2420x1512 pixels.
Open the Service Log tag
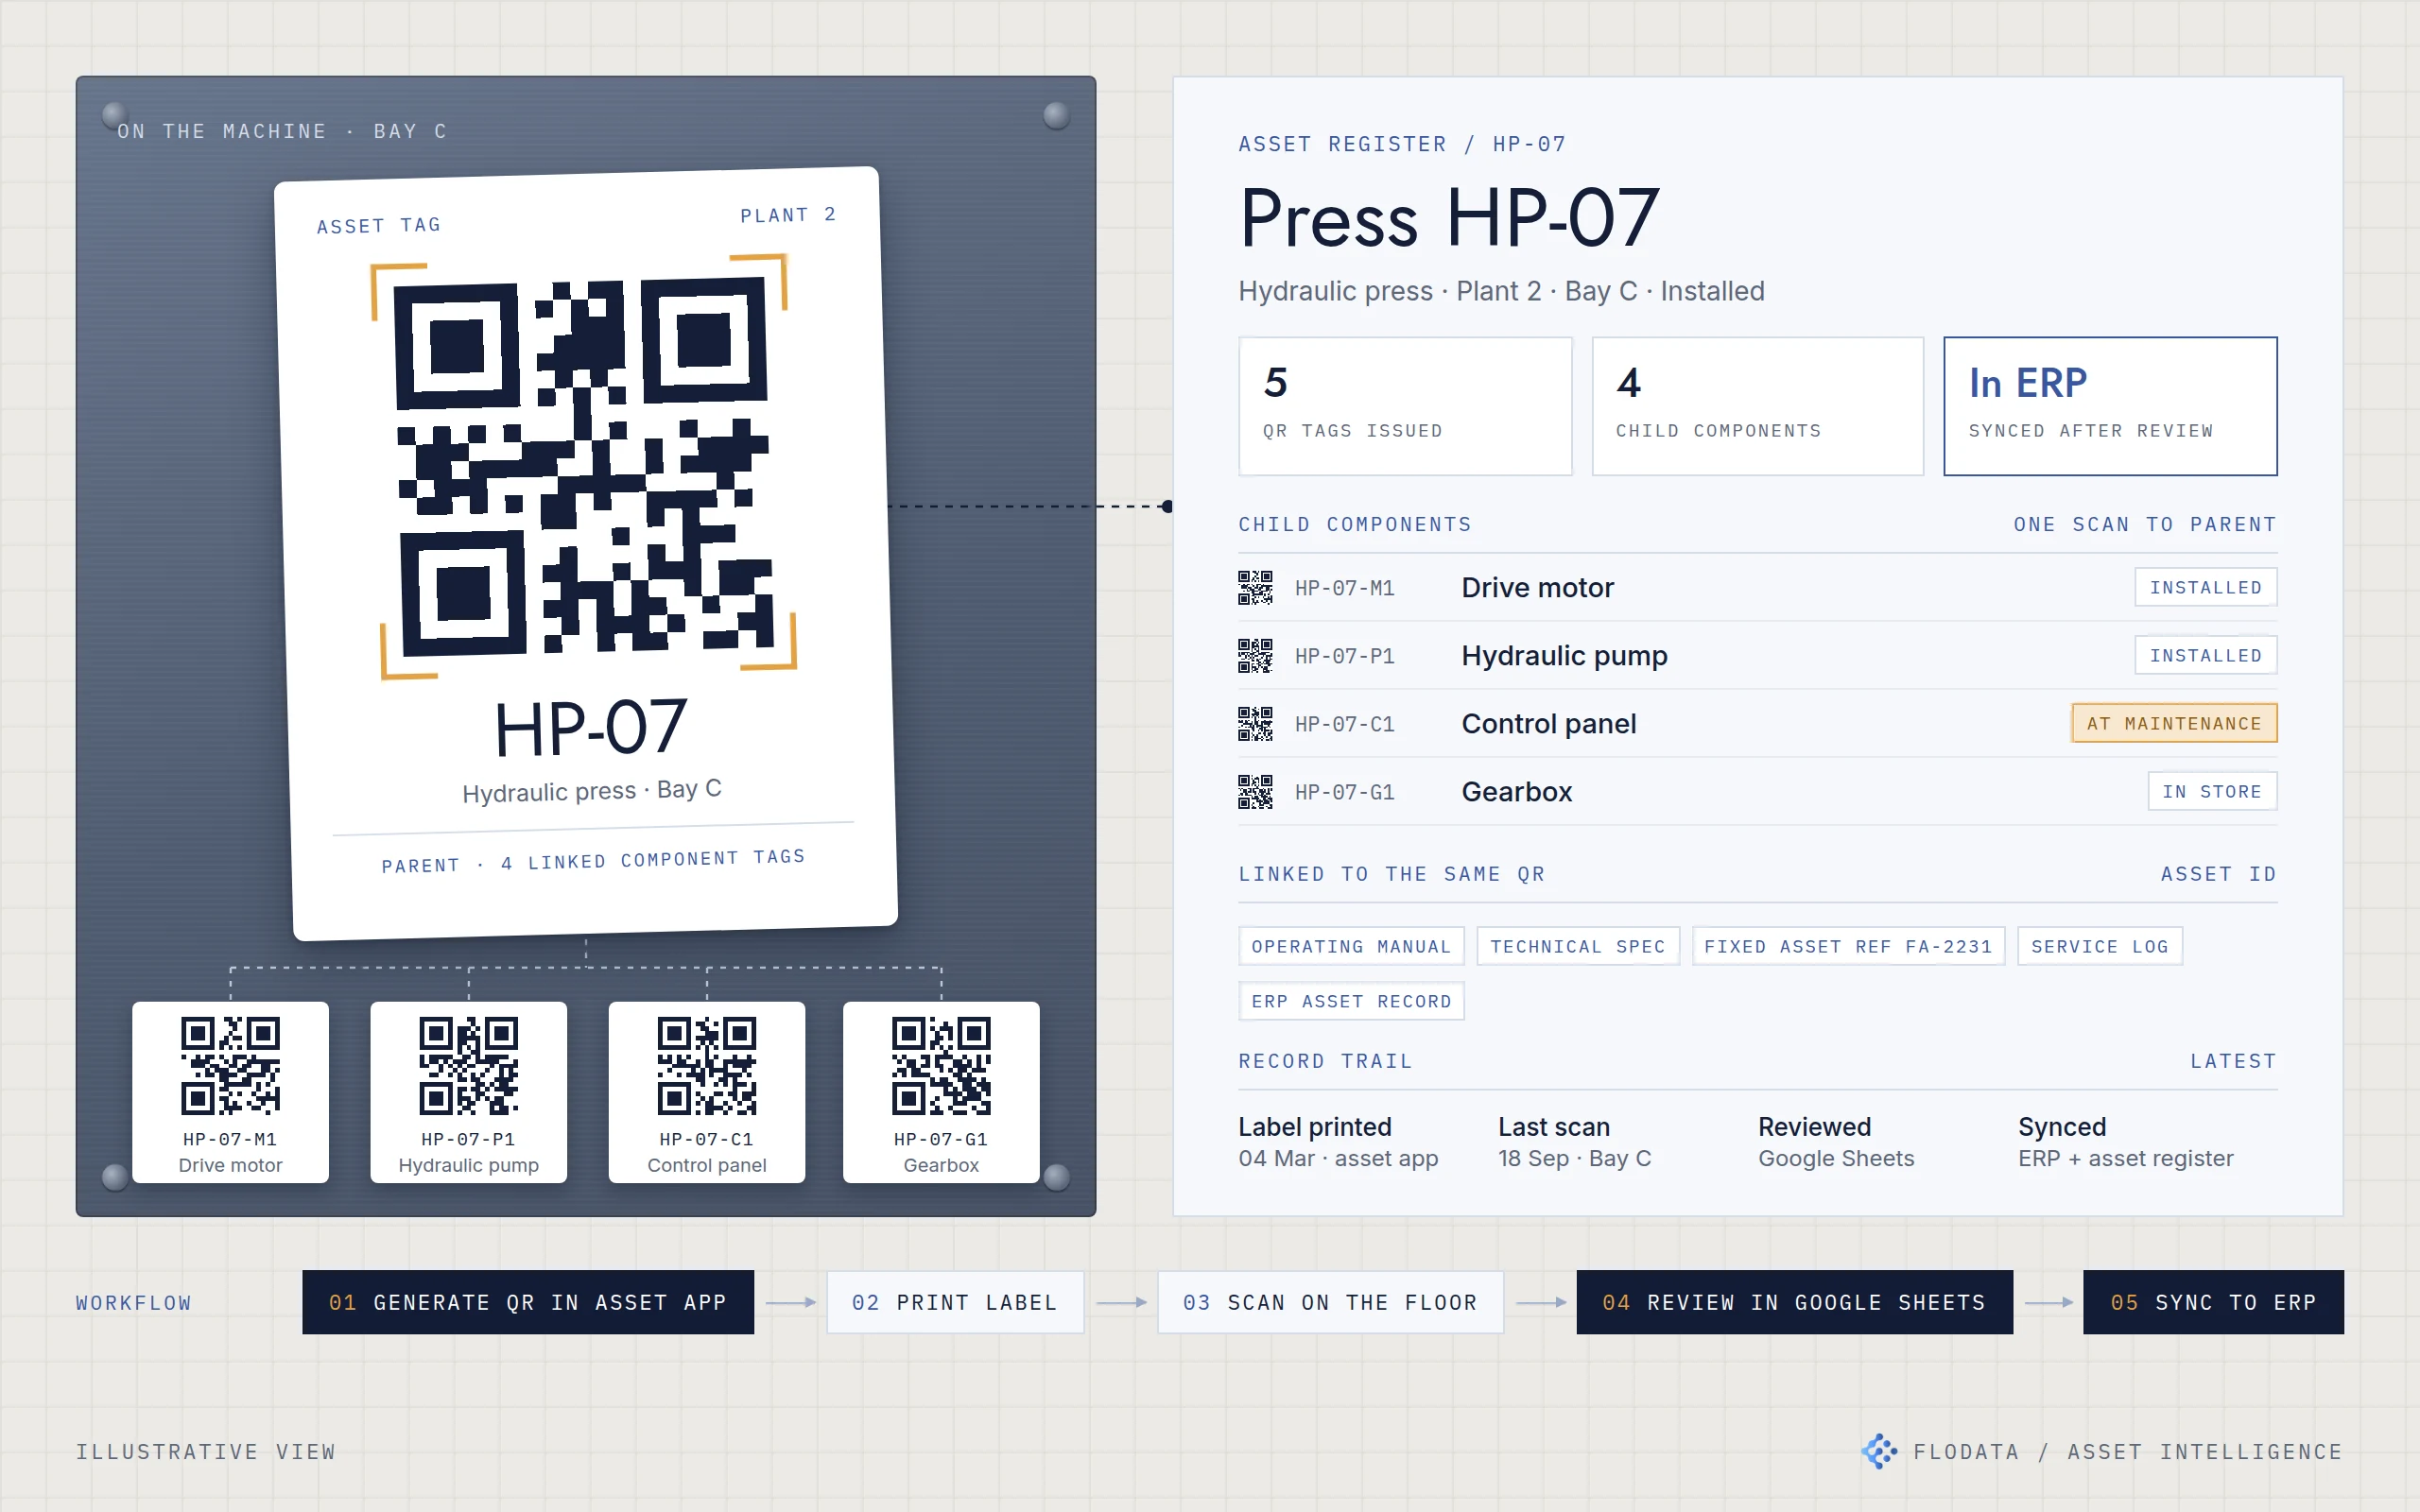tap(2100, 946)
